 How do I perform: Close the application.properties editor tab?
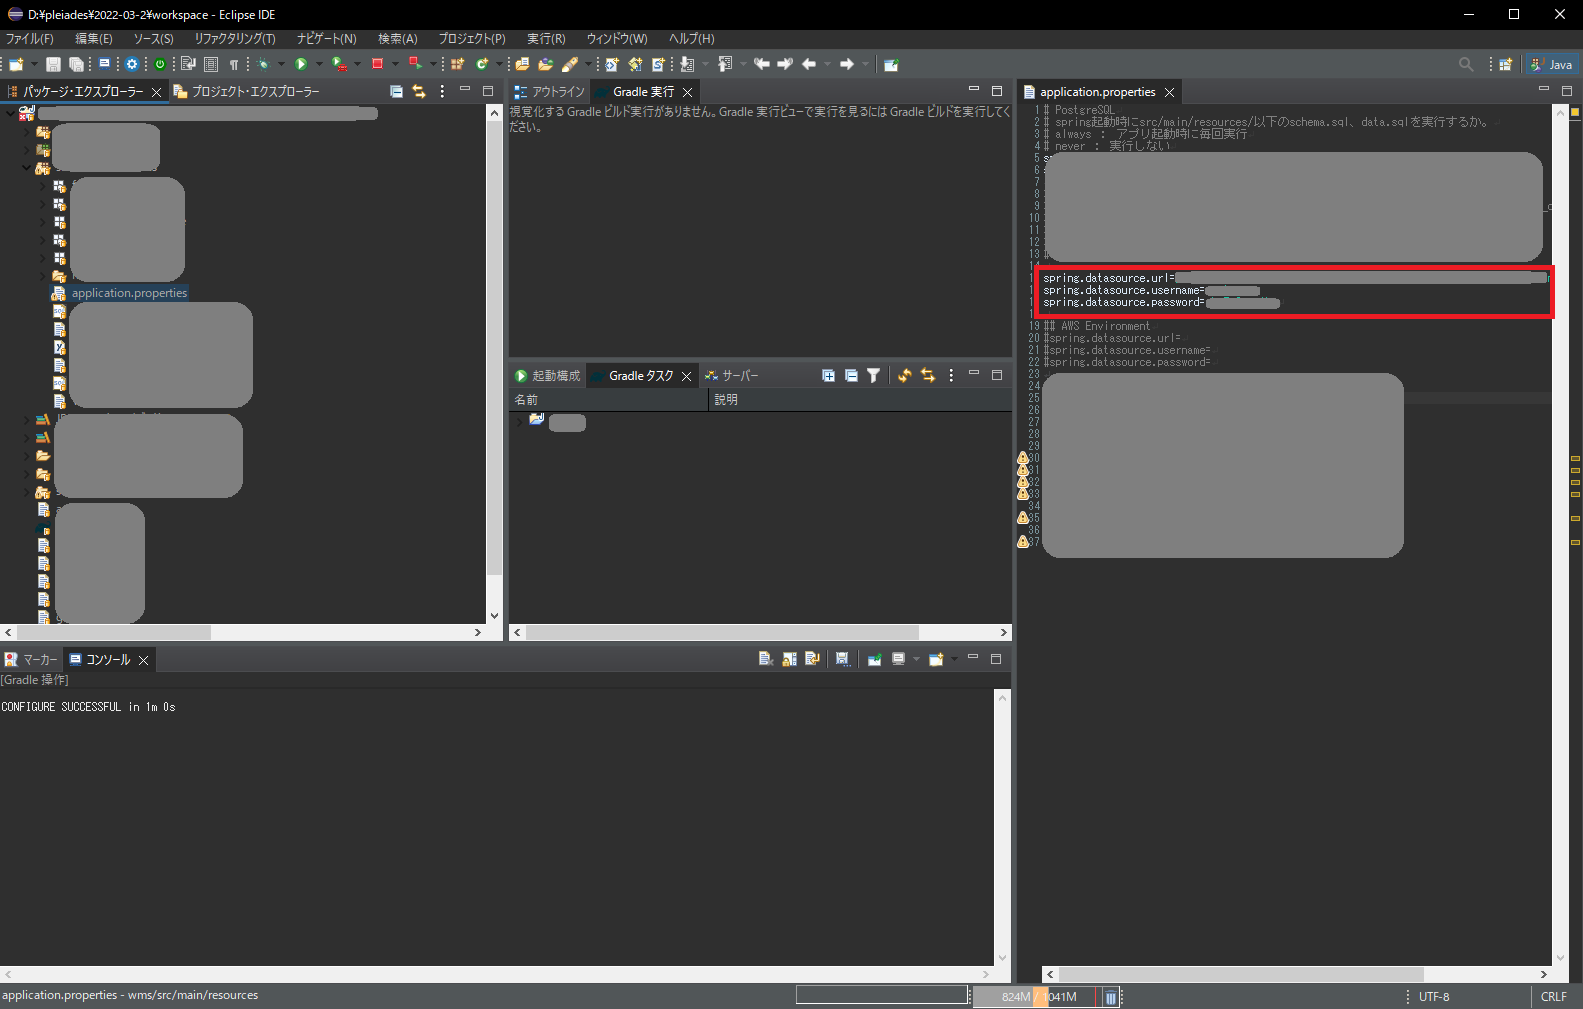click(1169, 92)
